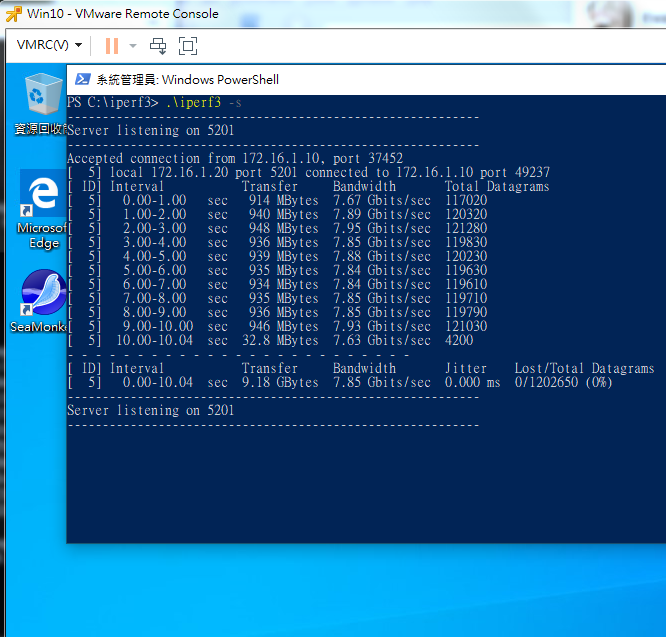
Task: Click the '948 MBytes' transfer value
Action: point(283,228)
